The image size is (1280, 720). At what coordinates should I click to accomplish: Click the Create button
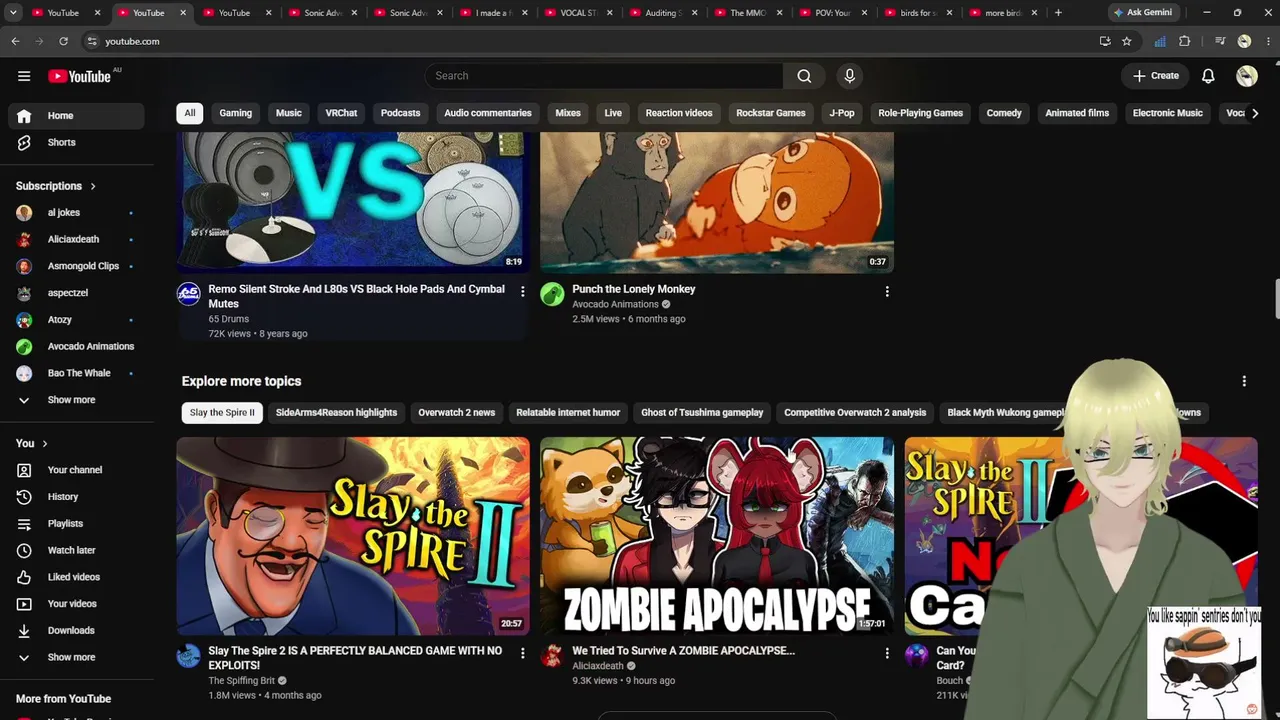(x=1156, y=76)
